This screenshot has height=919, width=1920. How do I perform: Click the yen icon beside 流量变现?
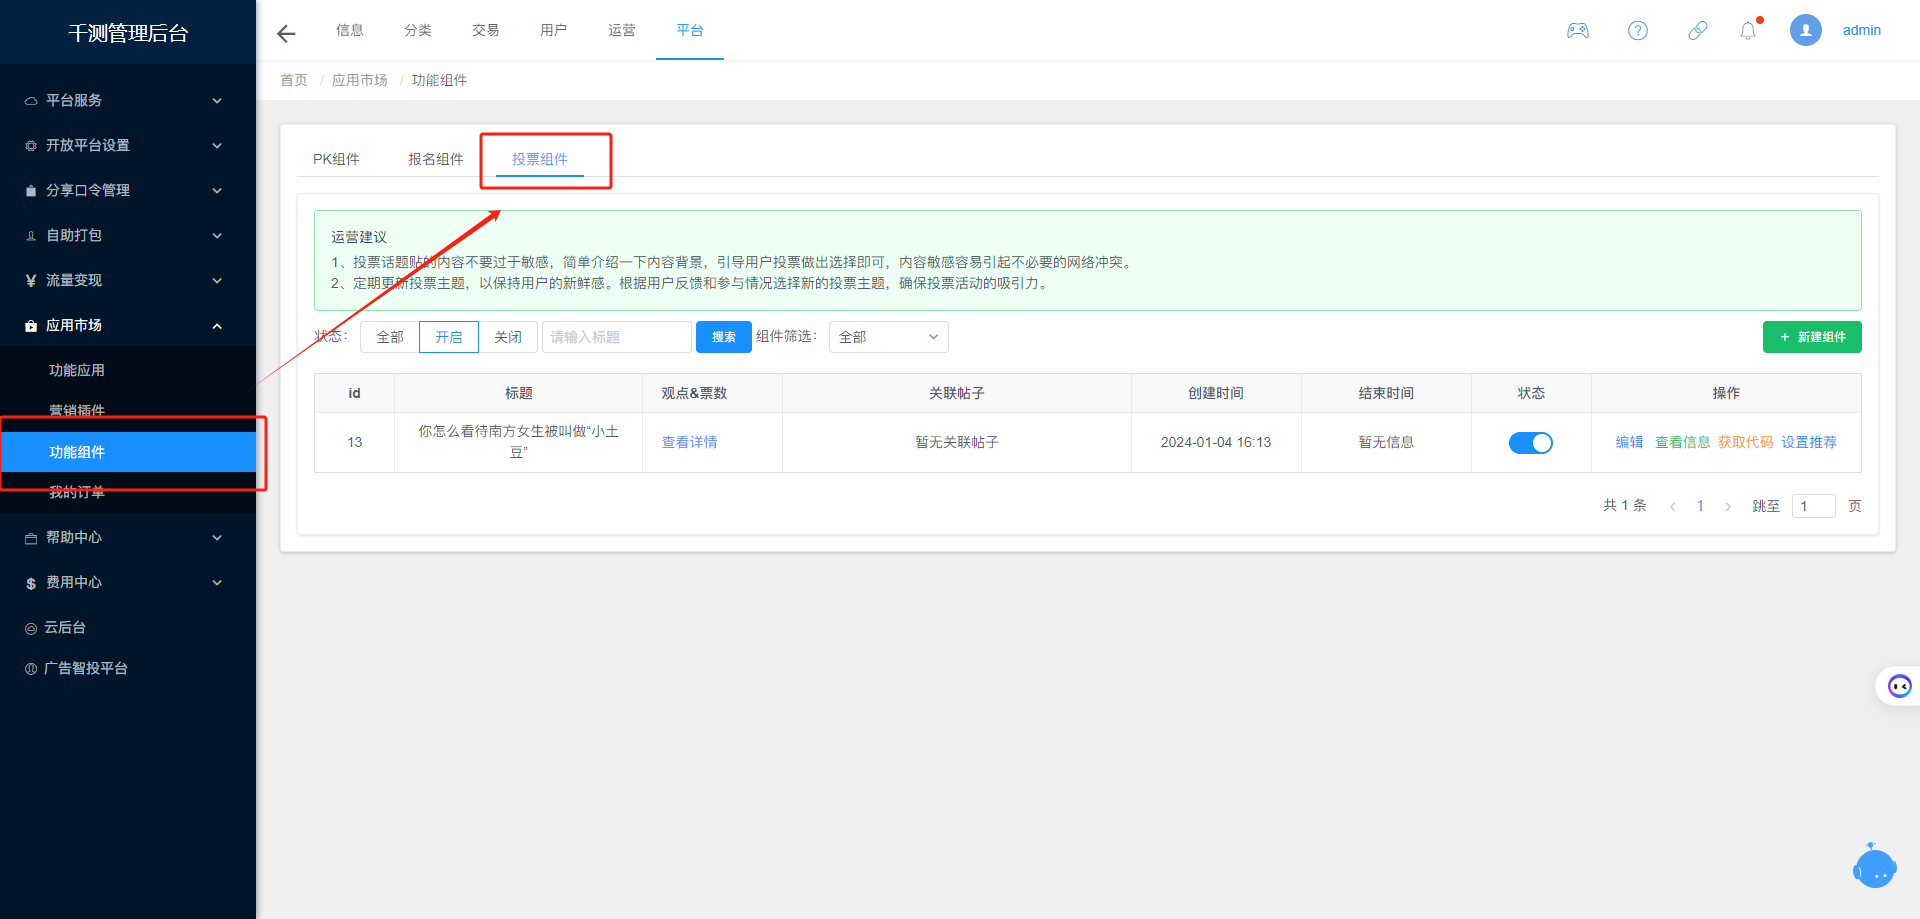tap(31, 281)
